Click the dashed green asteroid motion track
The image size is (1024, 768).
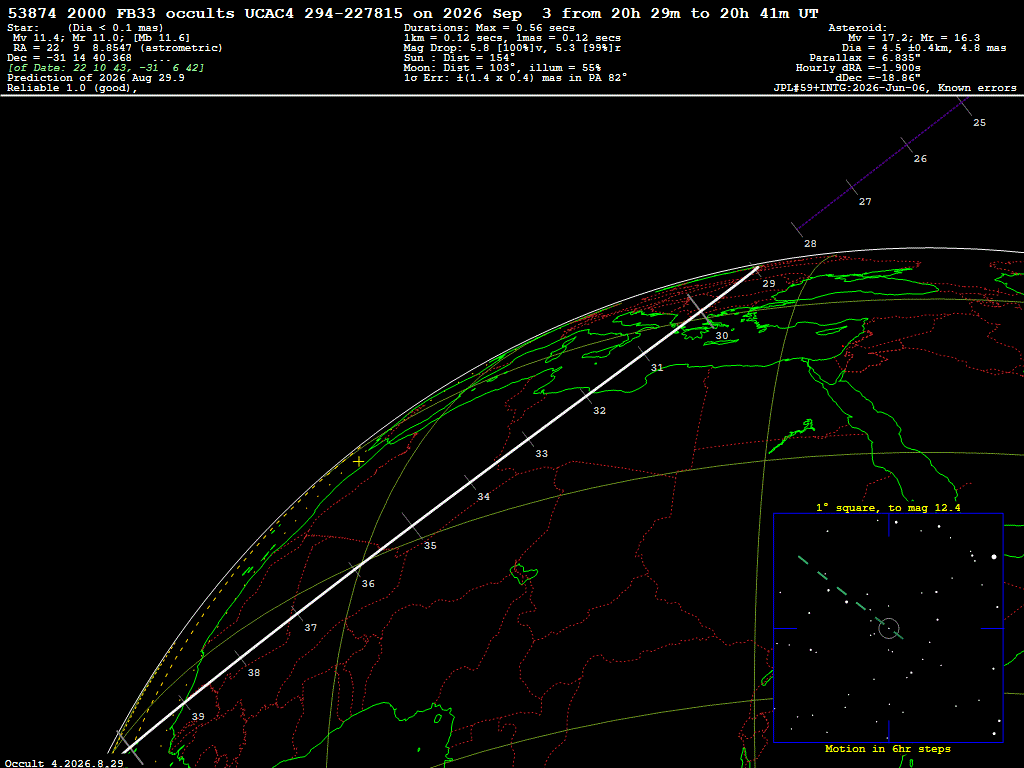tap(850, 598)
